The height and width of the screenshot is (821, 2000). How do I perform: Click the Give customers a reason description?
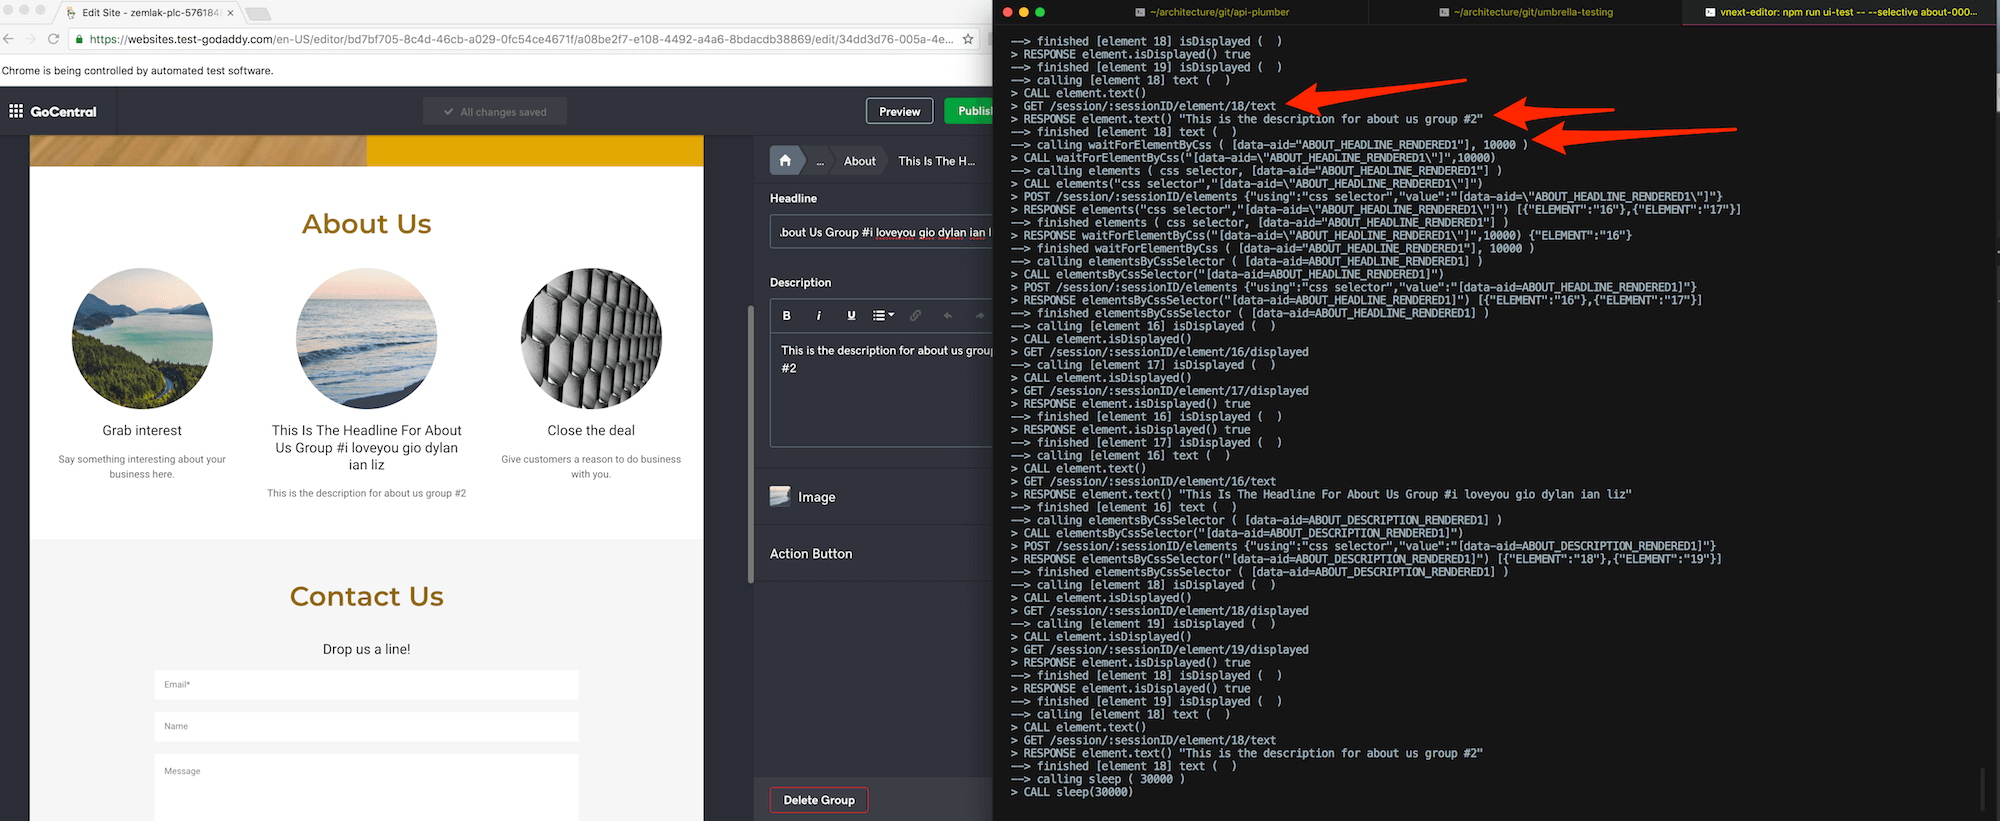(591, 466)
